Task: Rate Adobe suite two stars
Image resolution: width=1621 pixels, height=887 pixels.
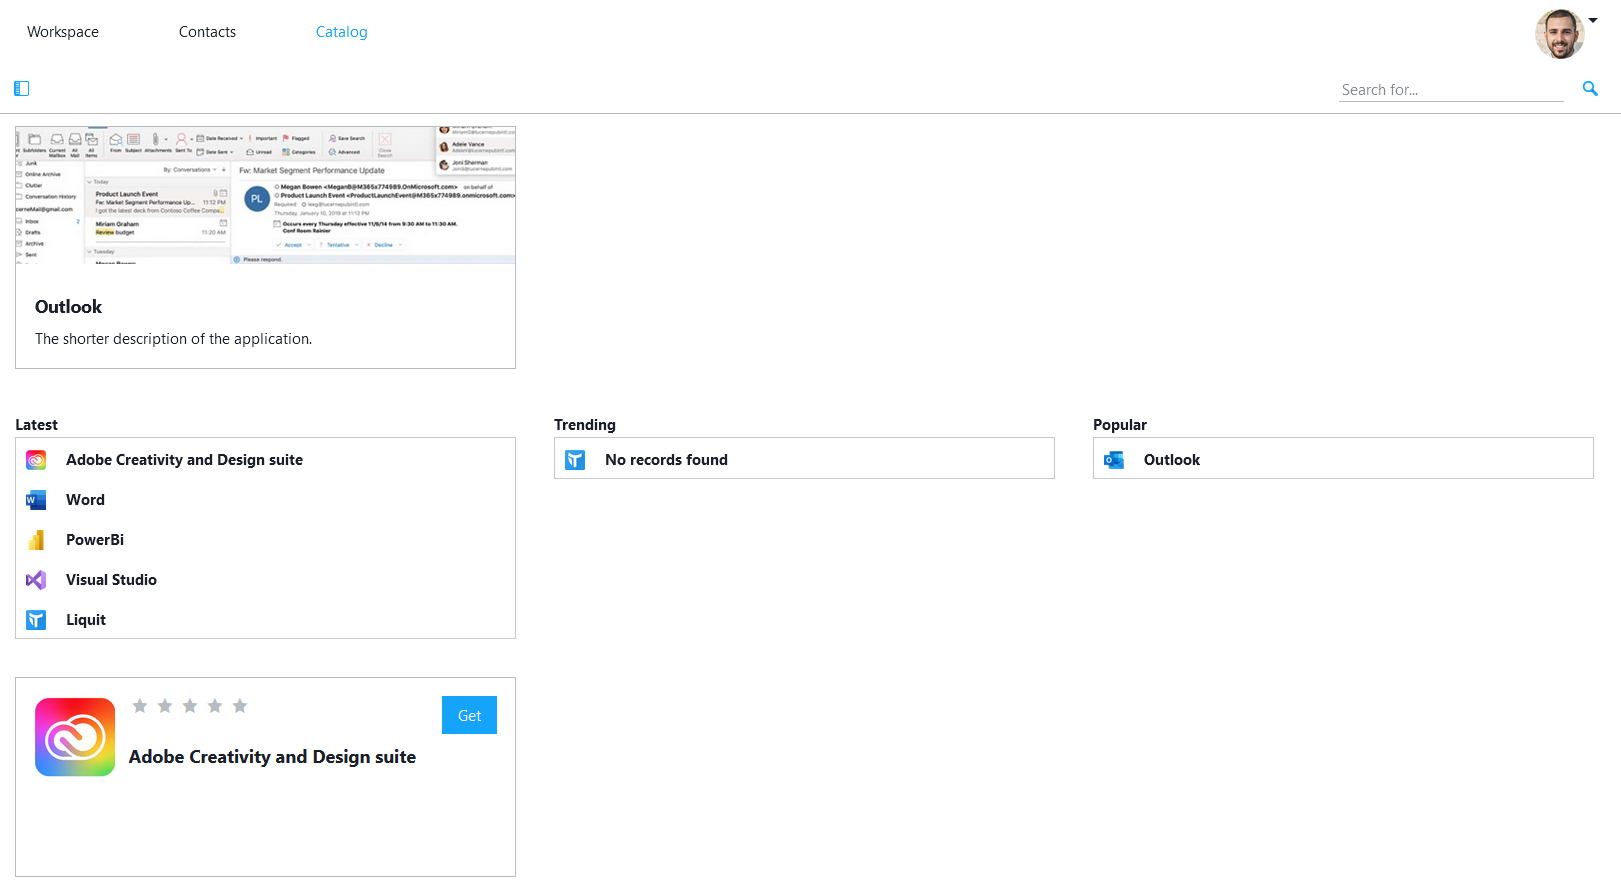Action: pos(165,706)
